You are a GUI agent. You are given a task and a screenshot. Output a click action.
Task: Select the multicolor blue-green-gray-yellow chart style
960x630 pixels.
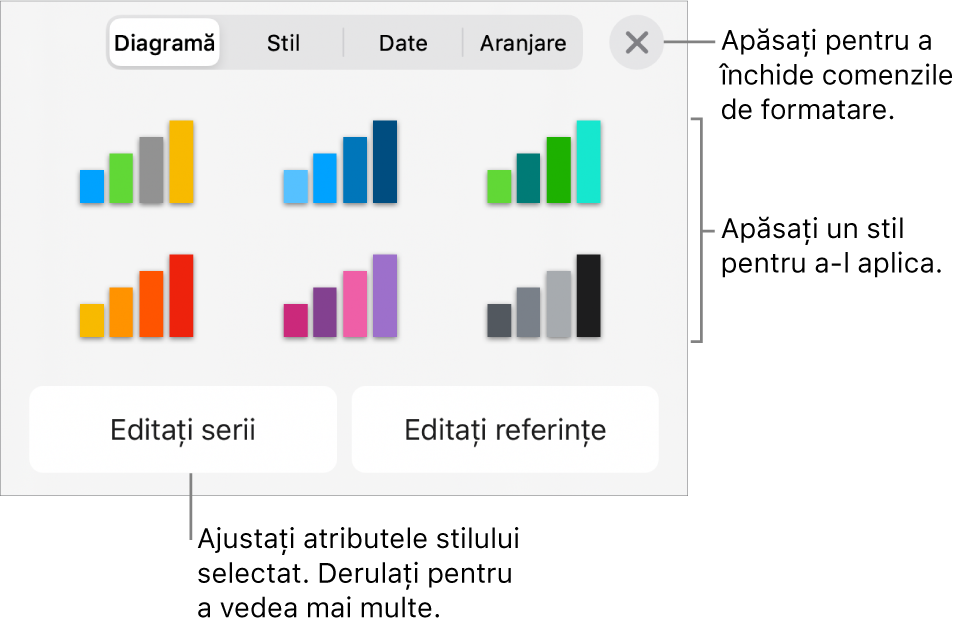coord(137,163)
